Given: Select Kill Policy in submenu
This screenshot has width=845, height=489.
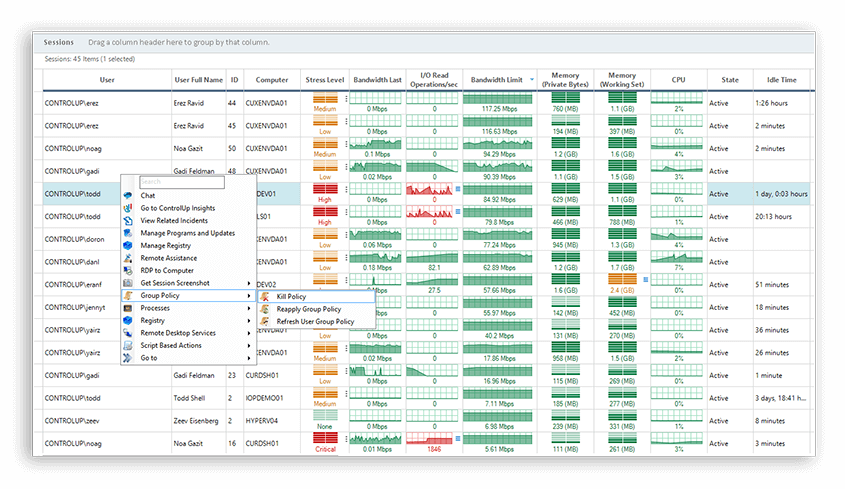Looking at the screenshot, I should (x=291, y=297).
